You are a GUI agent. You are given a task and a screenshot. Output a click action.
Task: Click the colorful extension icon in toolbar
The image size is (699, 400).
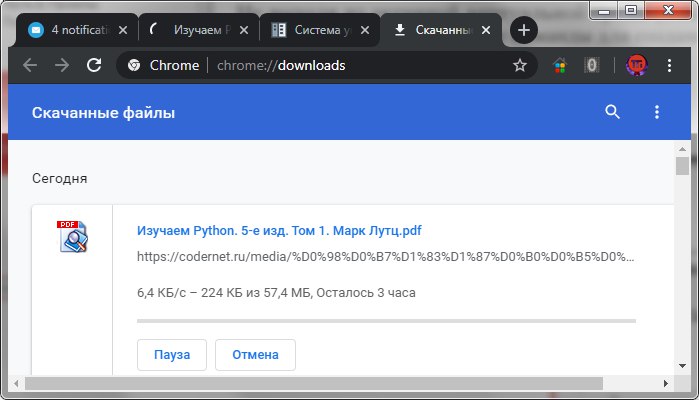click(x=561, y=66)
